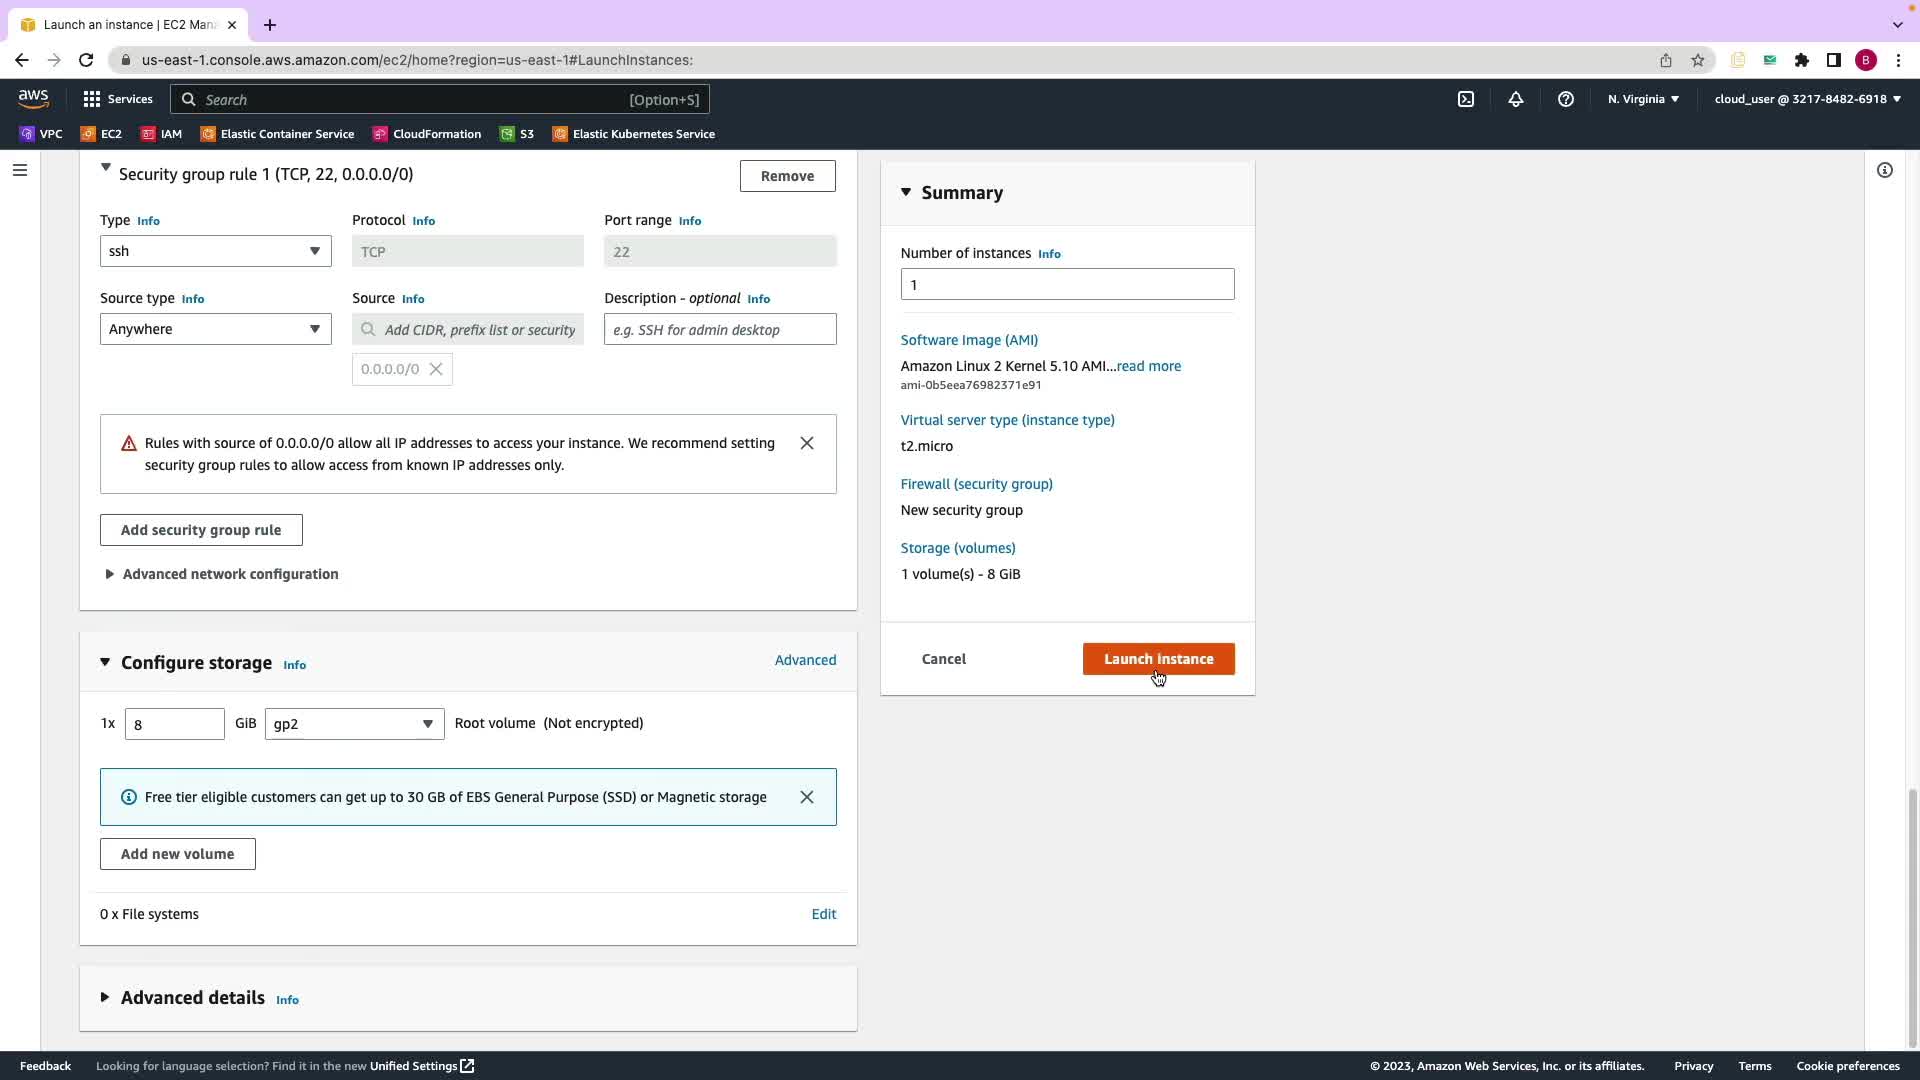Open the N. Virginia region menu
The width and height of the screenshot is (1920, 1080).
1643,99
